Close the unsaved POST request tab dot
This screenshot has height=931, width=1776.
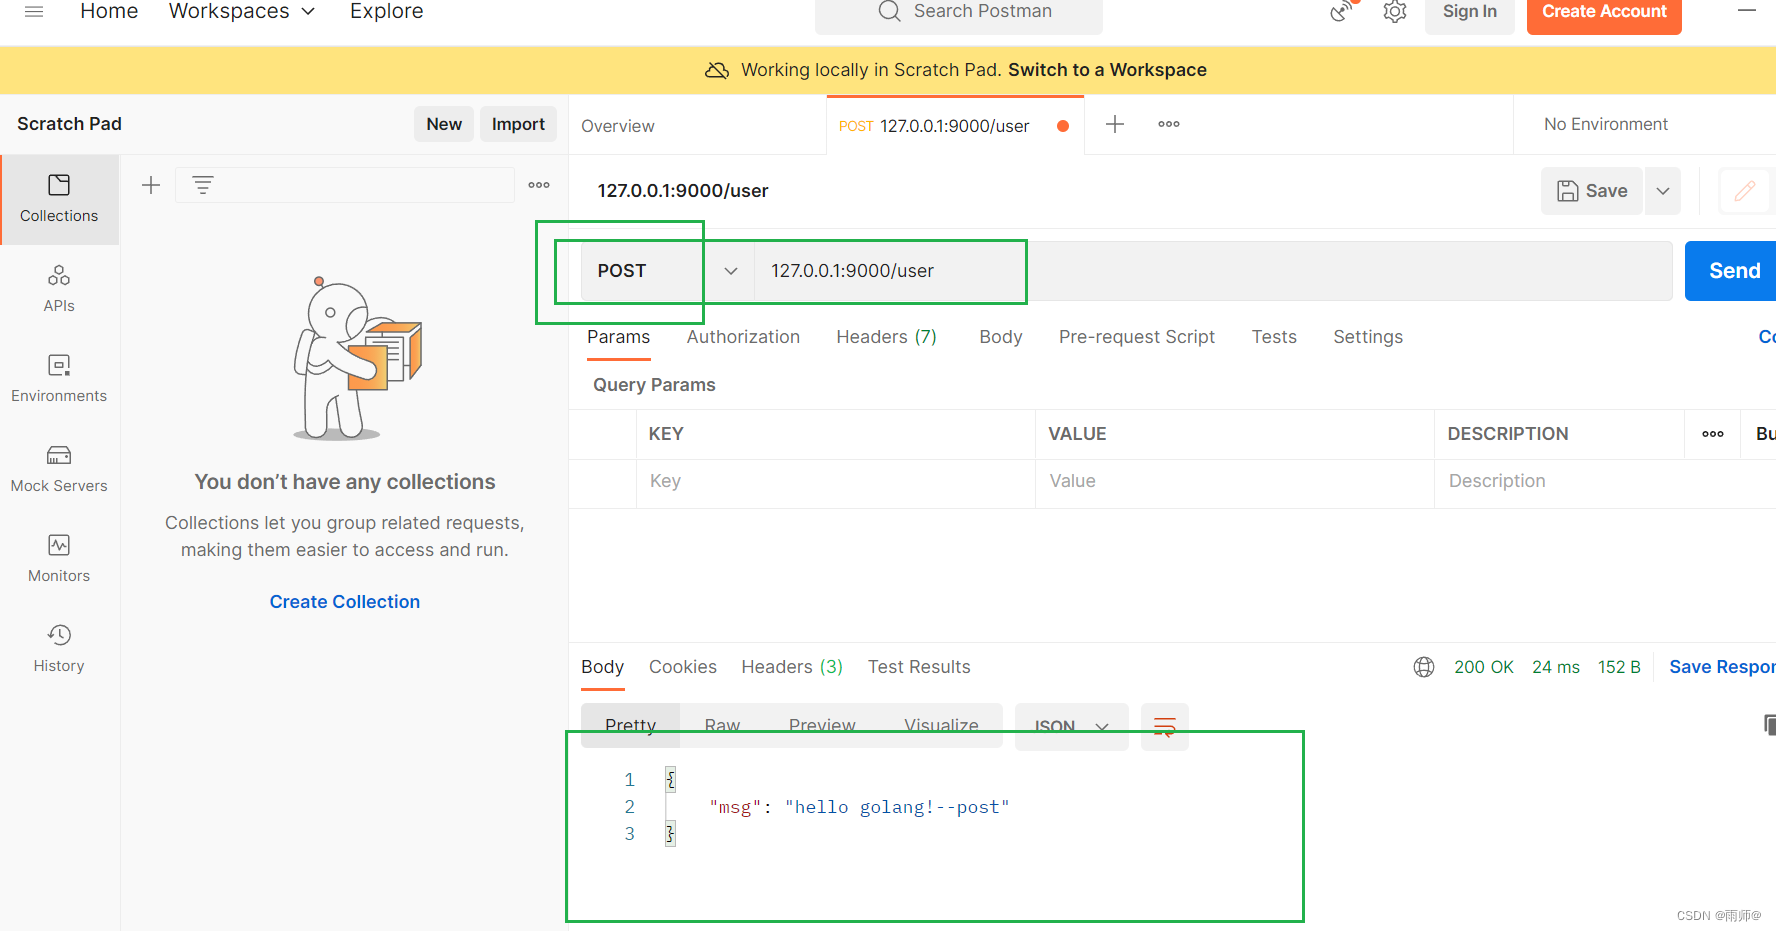1063,126
